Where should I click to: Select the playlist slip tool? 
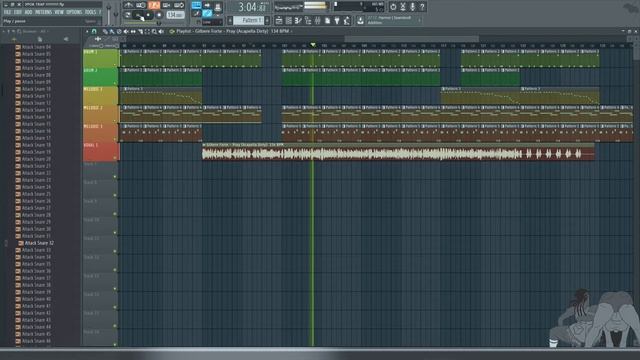tap(133, 31)
